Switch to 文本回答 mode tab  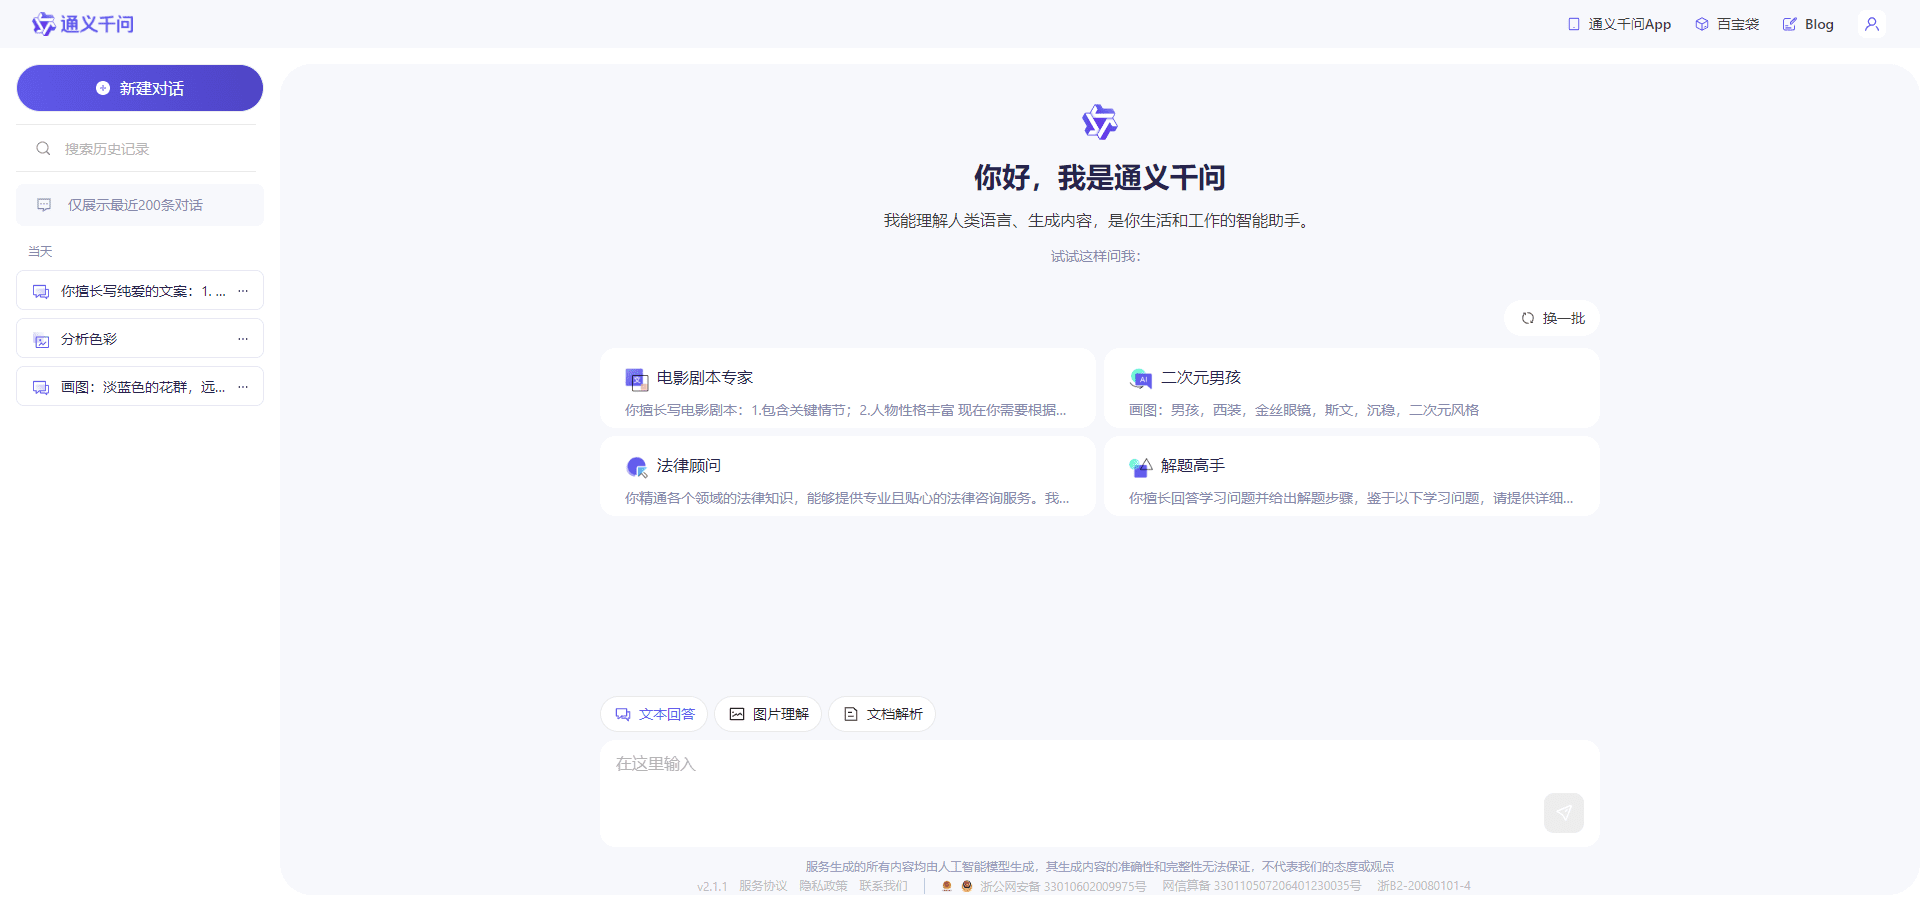coord(654,714)
